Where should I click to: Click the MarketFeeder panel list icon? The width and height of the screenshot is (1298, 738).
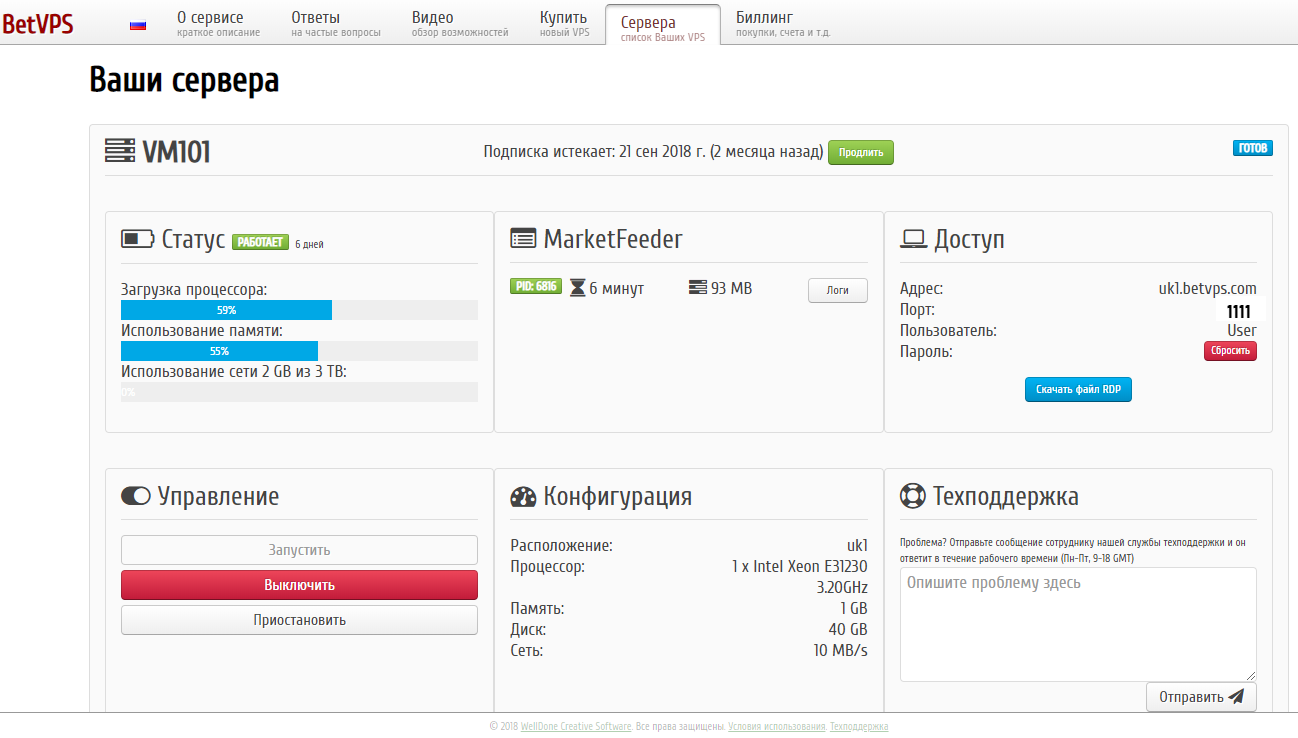coord(523,239)
